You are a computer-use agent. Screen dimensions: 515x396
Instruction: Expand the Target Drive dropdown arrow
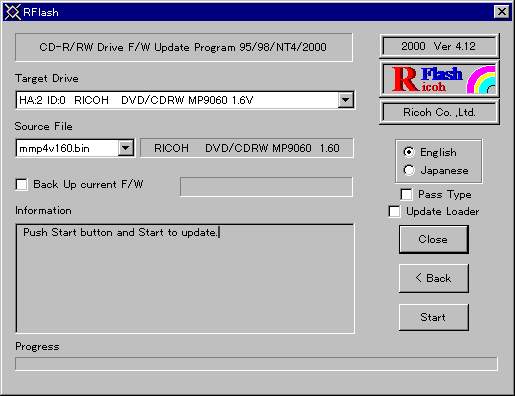coord(346,100)
